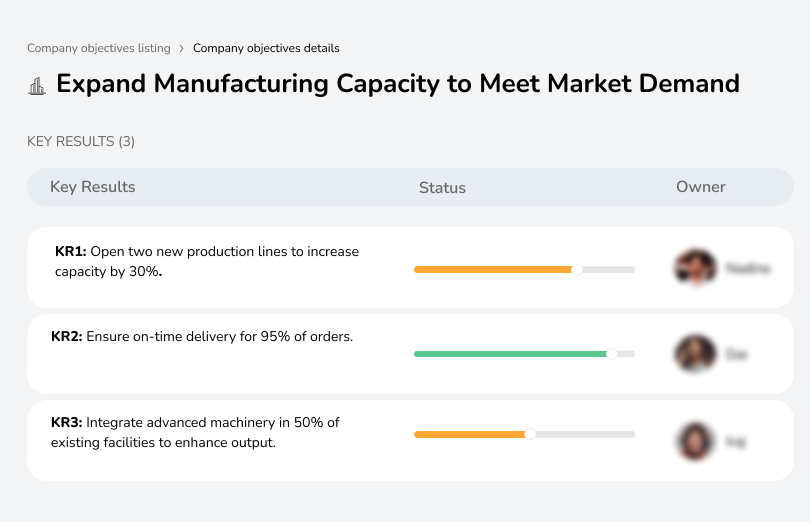Click the Company objectives details breadcrumb
This screenshot has height=522, width=810.
pyautogui.click(x=266, y=48)
